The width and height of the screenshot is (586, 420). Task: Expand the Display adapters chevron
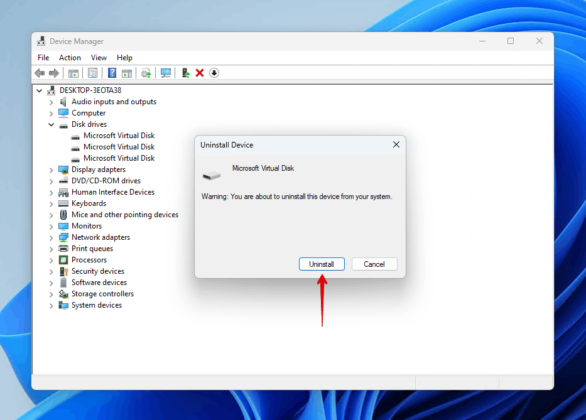(51, 170)
